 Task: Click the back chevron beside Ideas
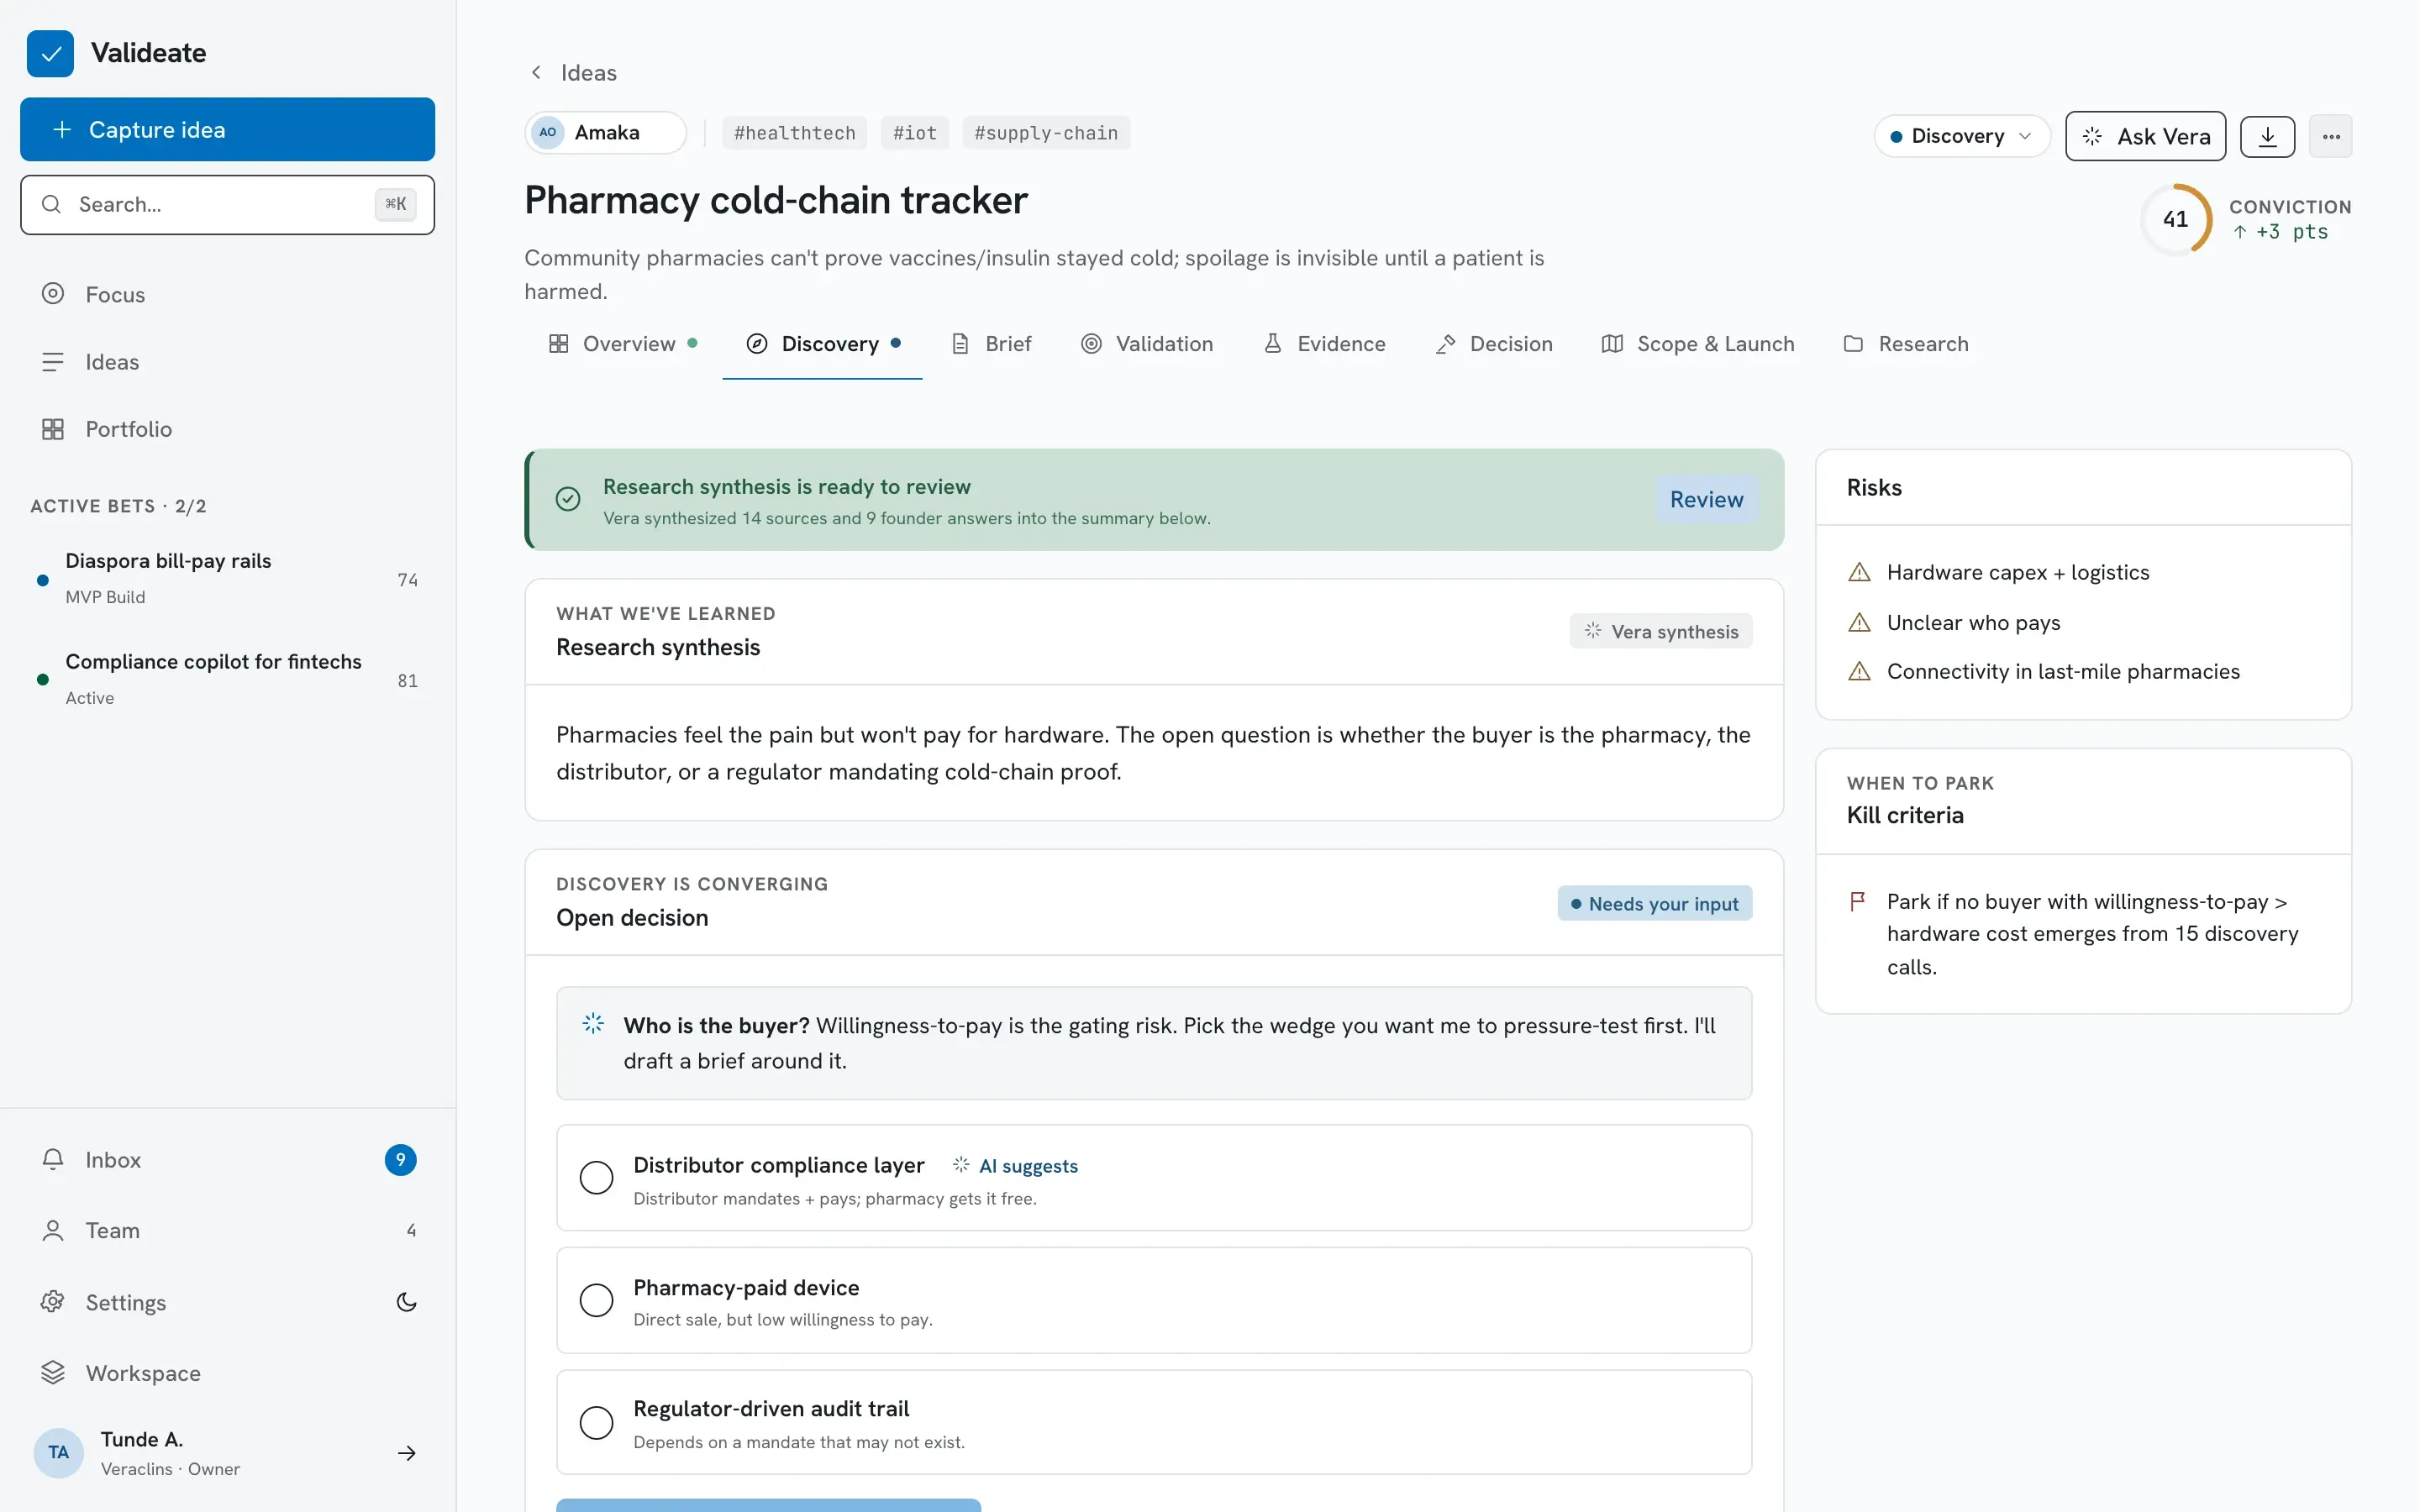point(537,72)
